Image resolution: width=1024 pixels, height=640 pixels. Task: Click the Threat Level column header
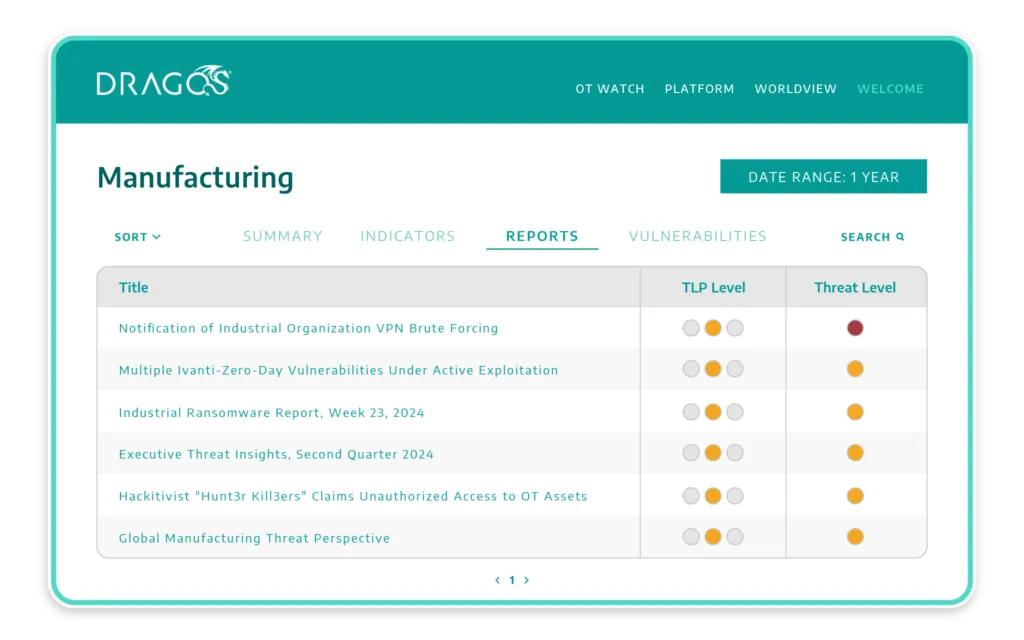pos(855,287)
